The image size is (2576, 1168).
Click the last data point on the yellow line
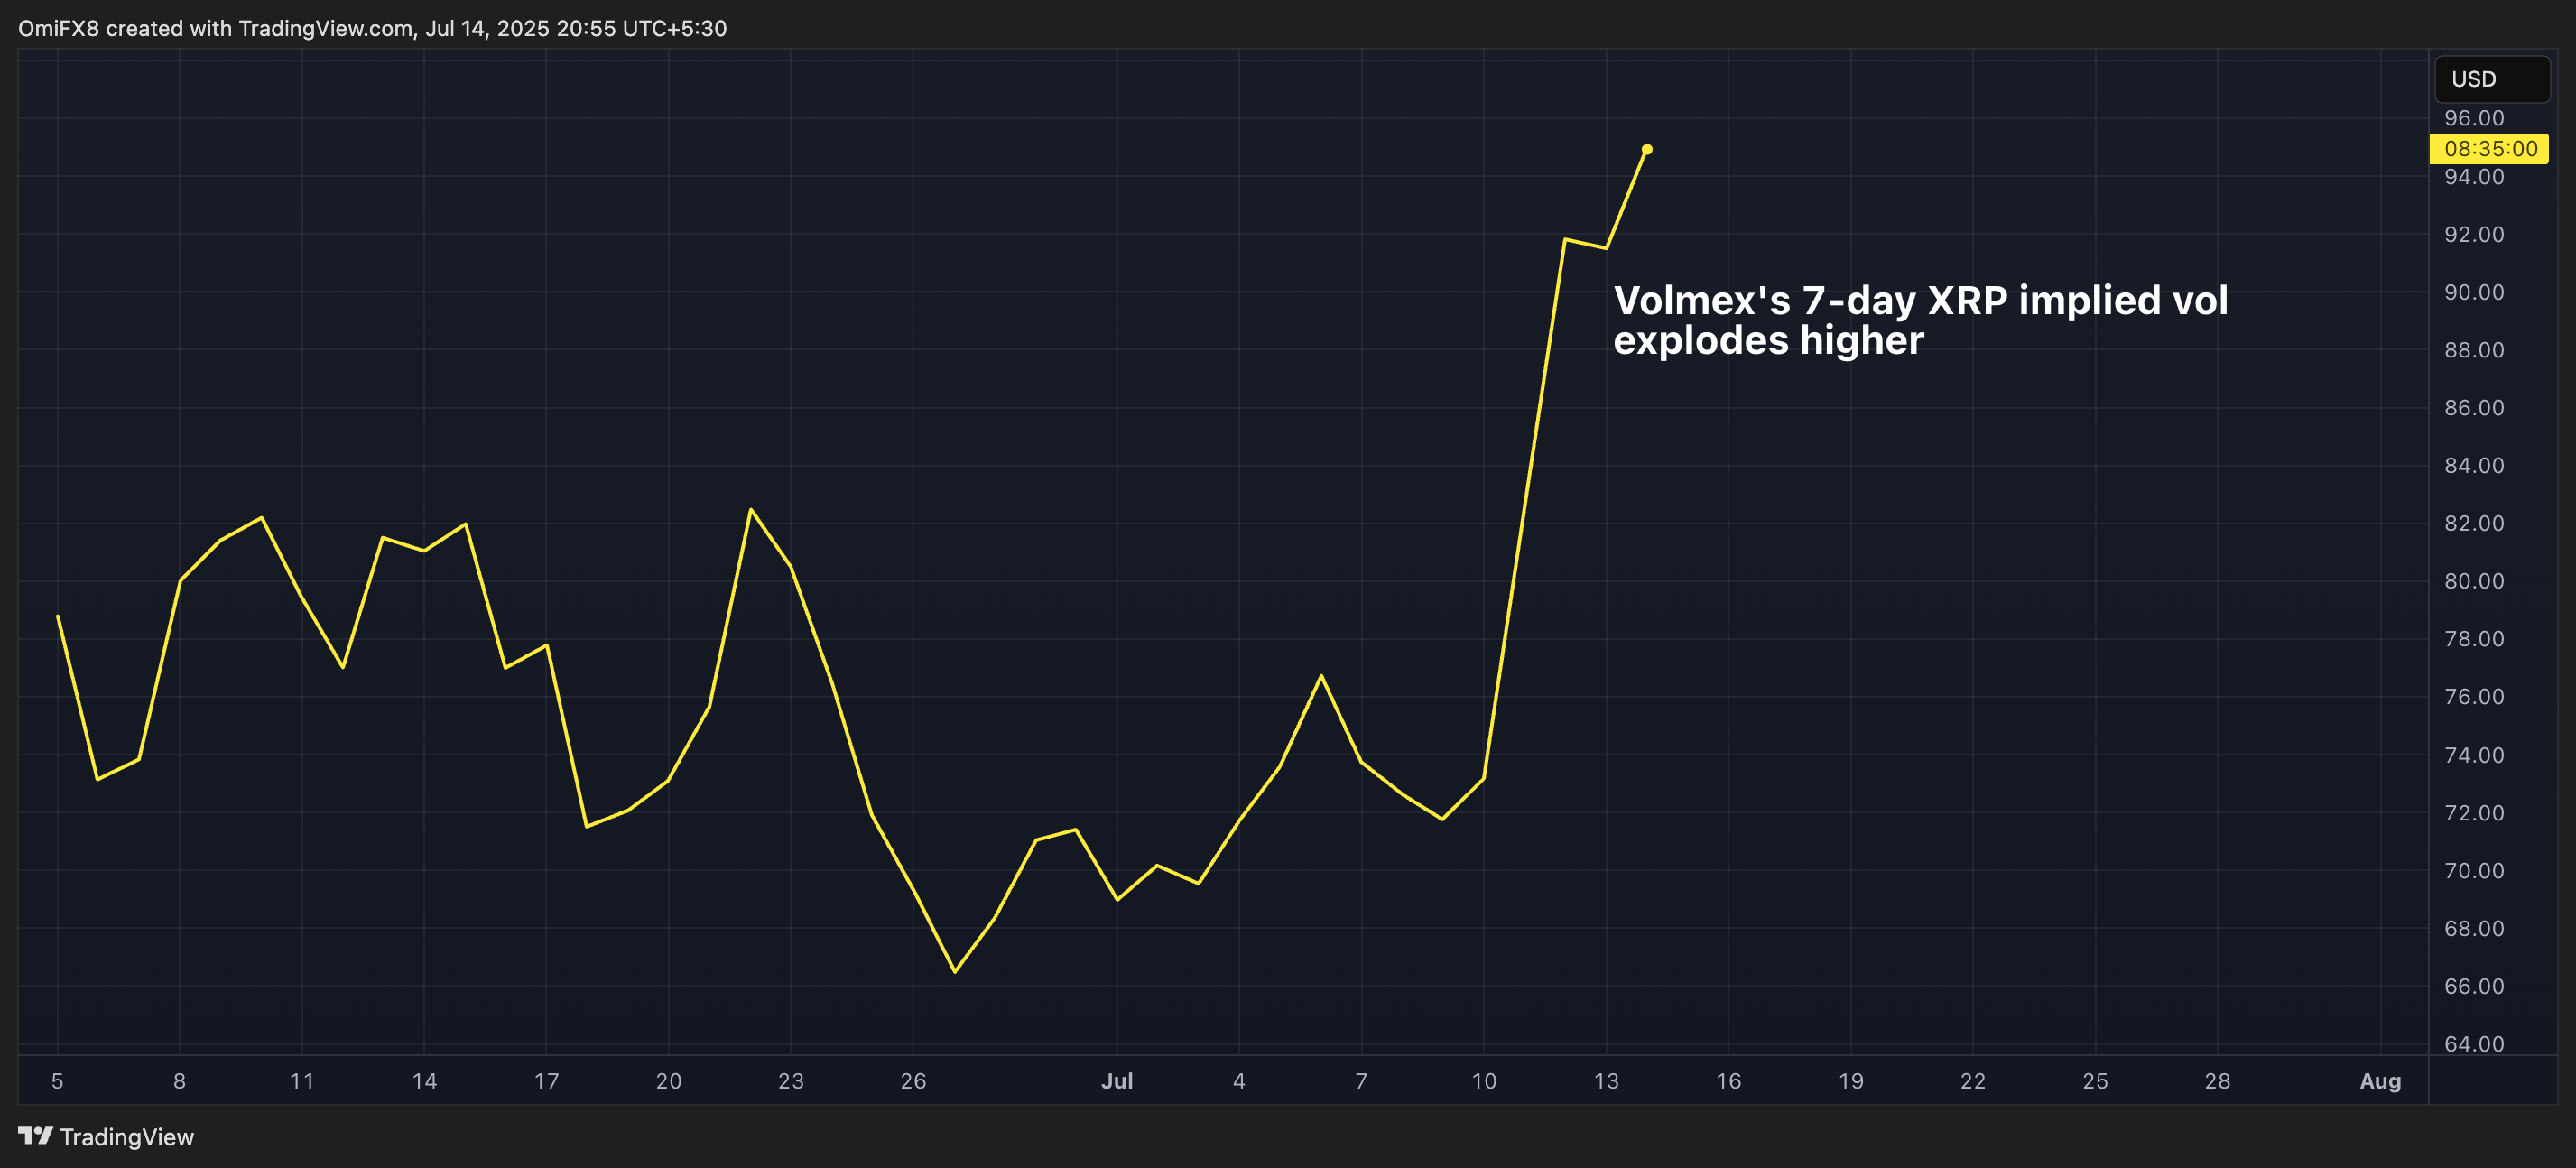1647,149
